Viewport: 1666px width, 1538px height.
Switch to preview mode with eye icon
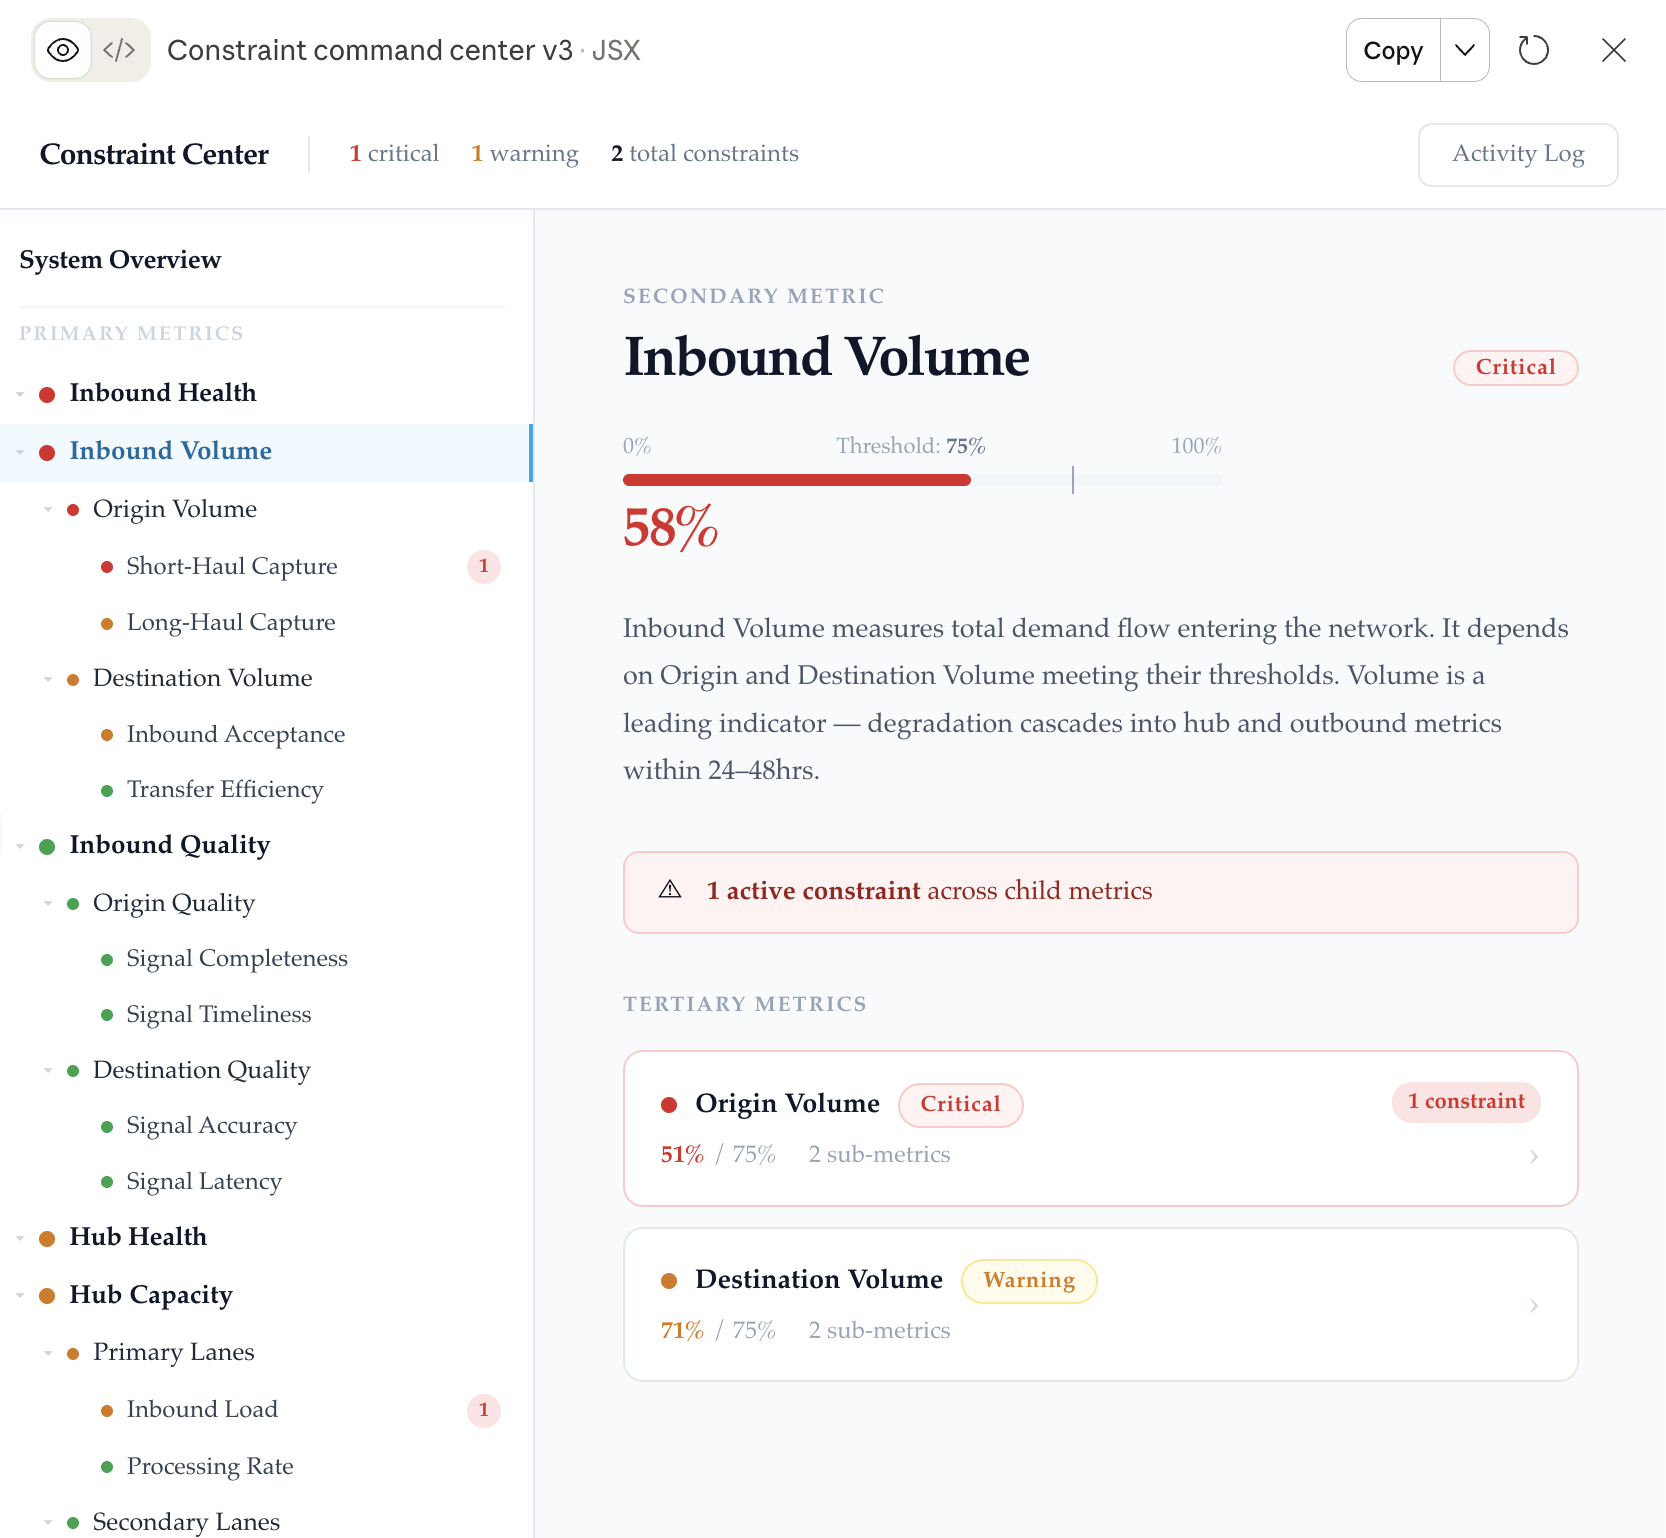click(x=63, y=50)
